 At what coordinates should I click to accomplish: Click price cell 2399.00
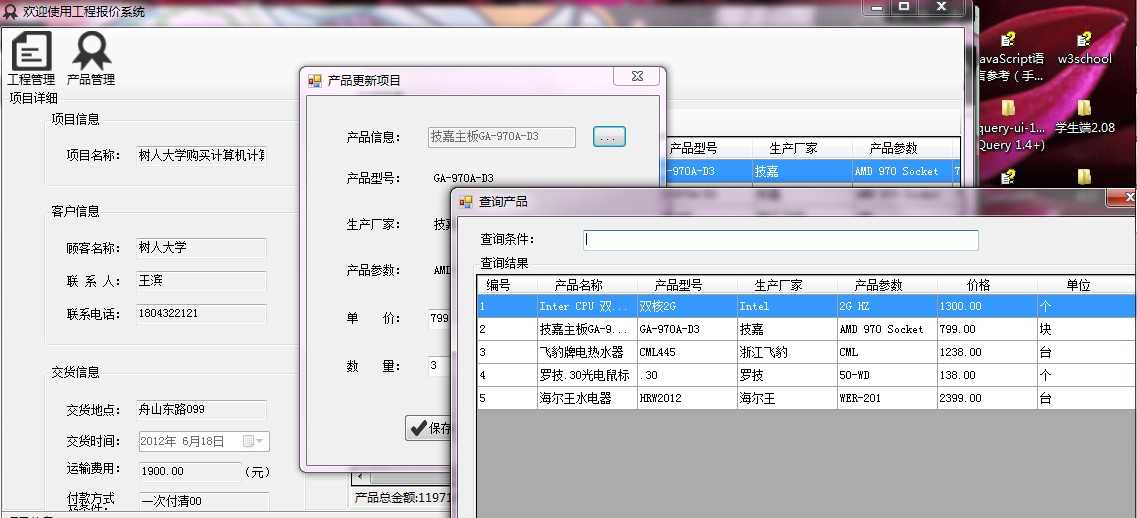point(988,398)
